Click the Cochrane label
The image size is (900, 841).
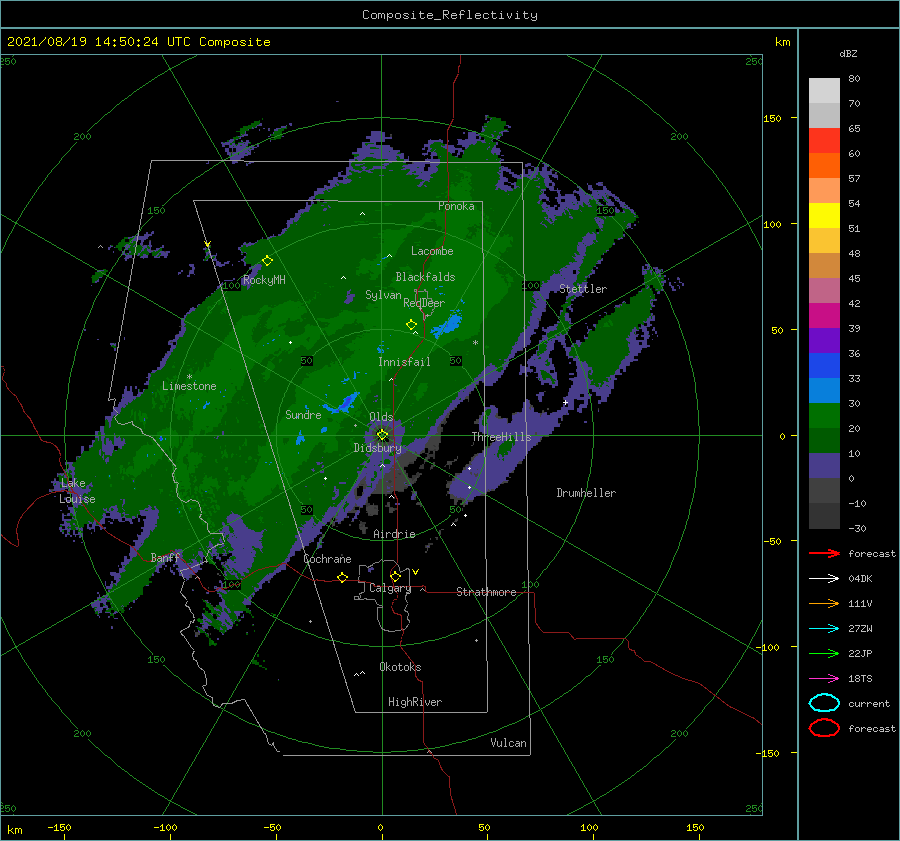tap(327, 559)
